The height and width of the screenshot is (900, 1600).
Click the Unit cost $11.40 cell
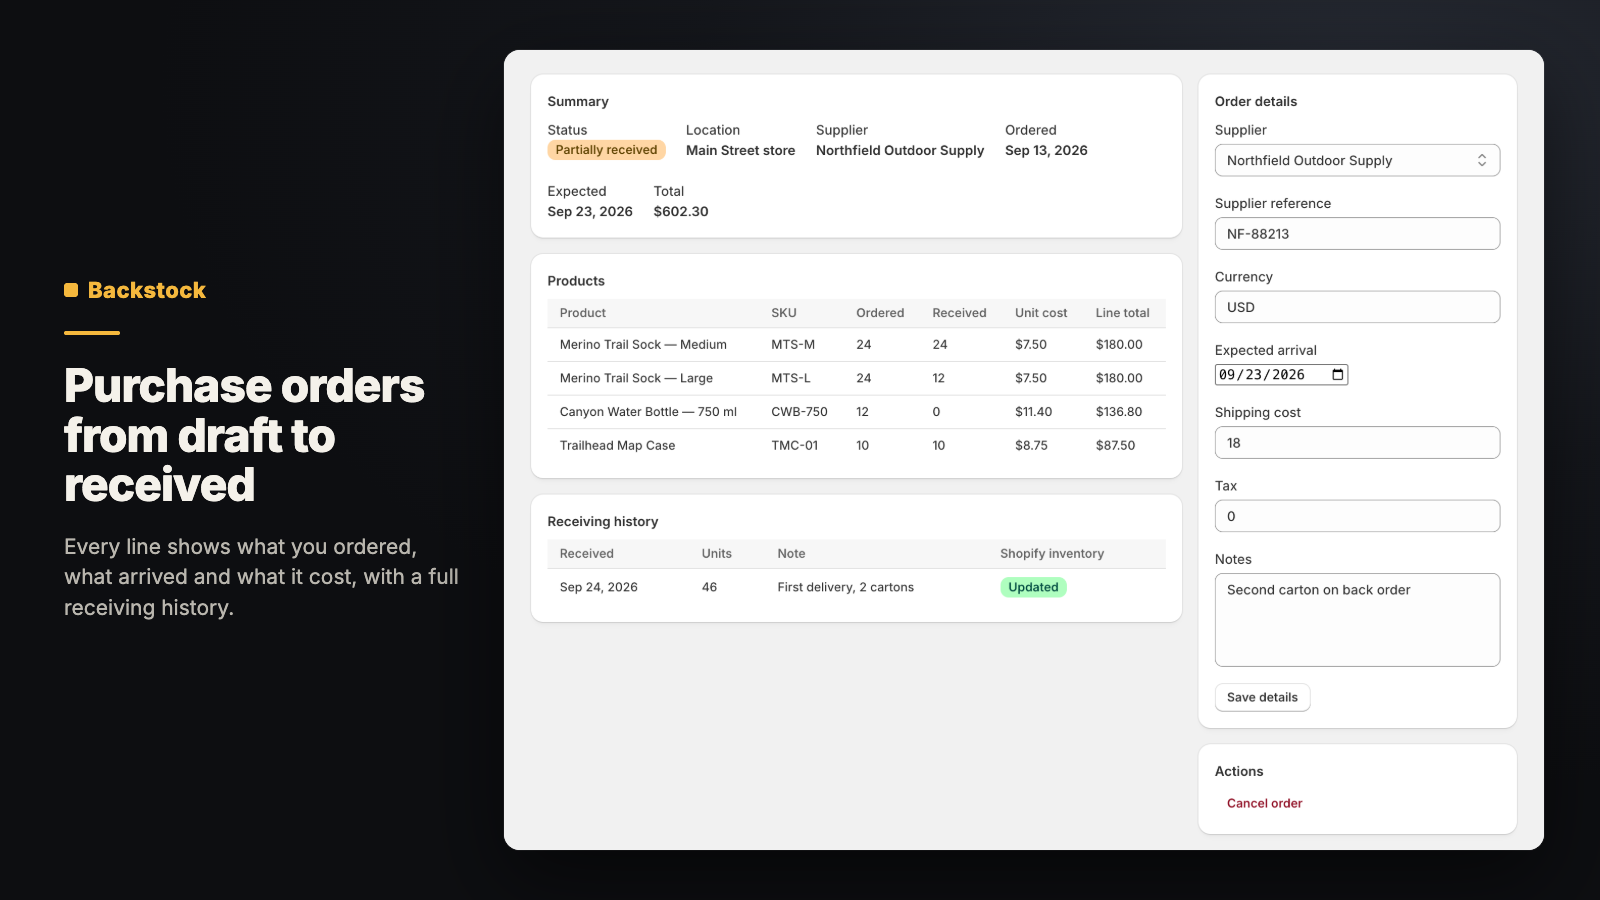click(1033, 412)
